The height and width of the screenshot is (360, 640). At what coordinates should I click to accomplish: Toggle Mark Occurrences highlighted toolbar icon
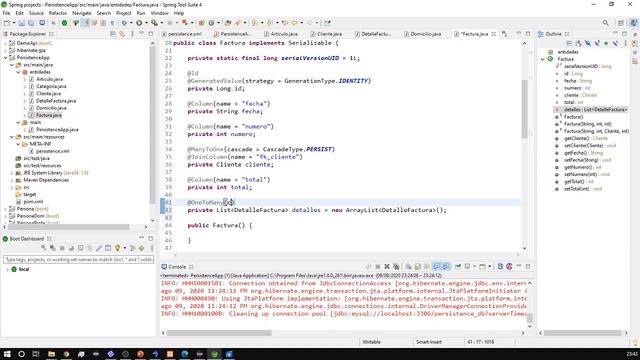coord(85,23)
